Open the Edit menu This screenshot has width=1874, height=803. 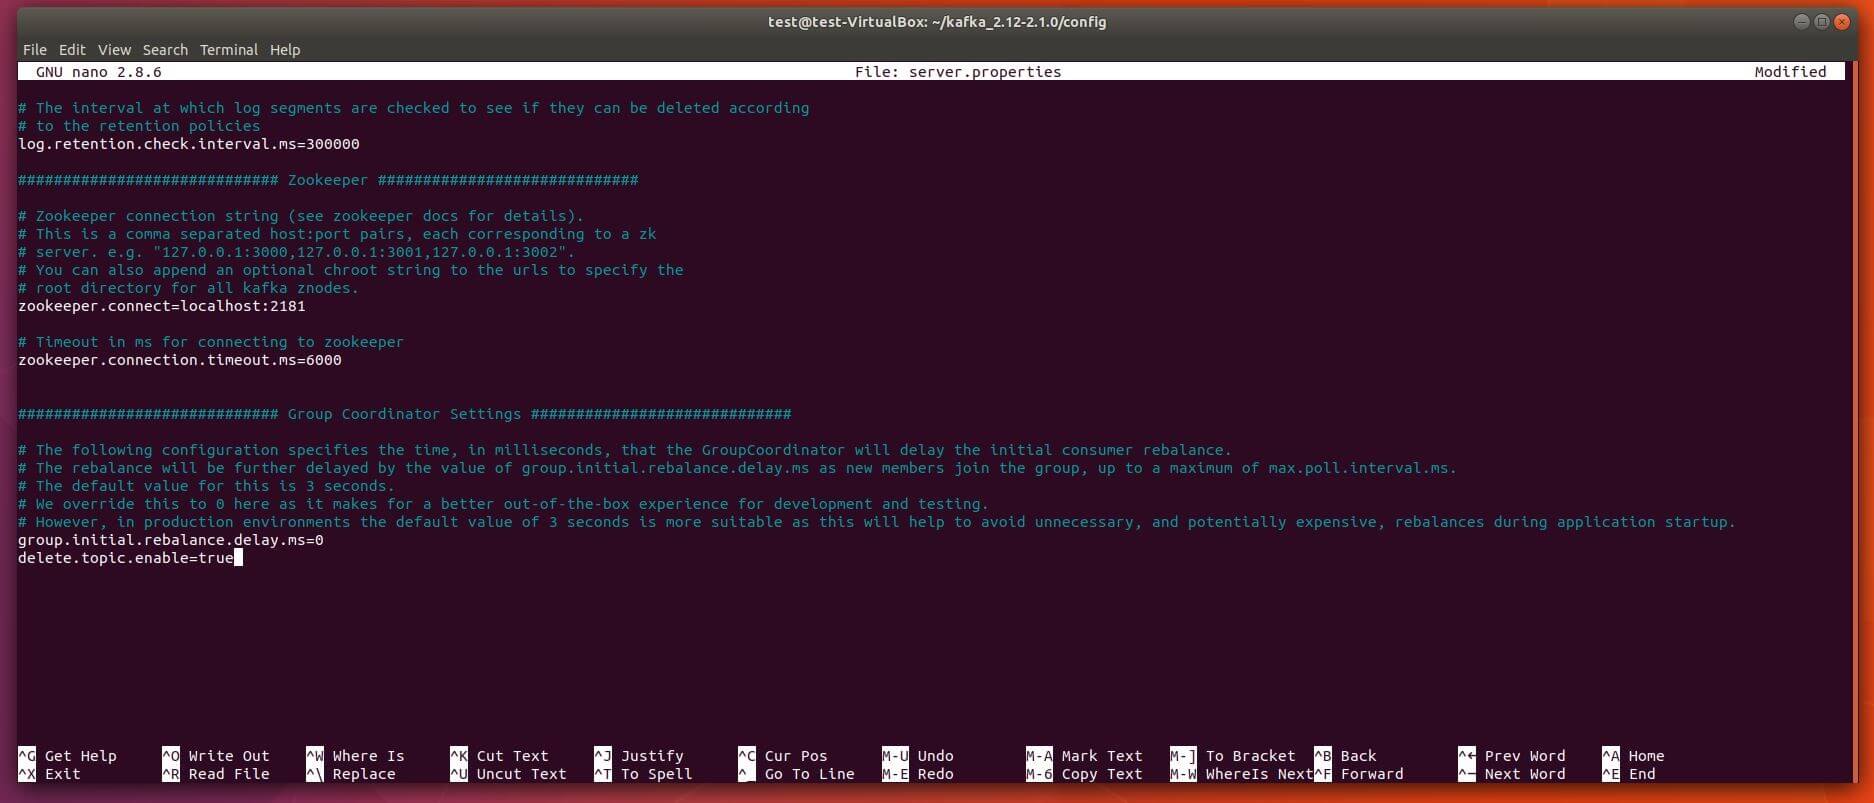coord(72,50)
